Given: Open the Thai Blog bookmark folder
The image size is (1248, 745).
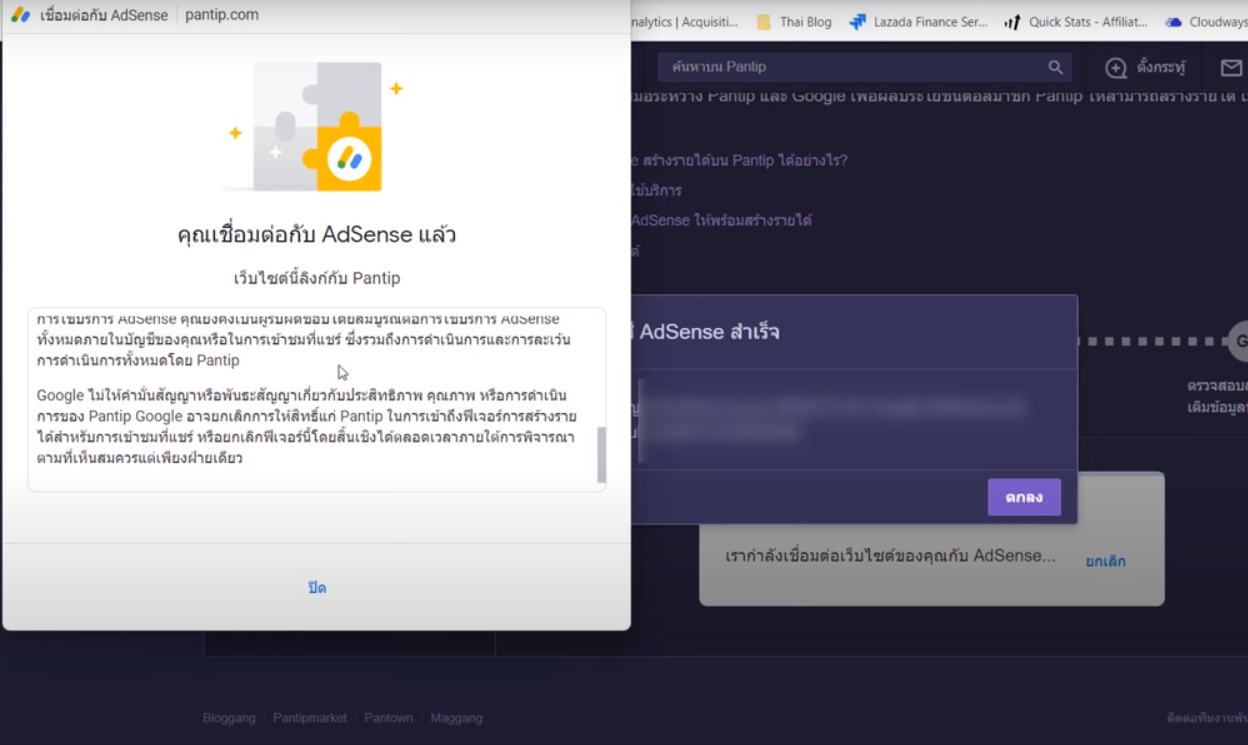Looking at the screenshot, I should tap(794, 22).
